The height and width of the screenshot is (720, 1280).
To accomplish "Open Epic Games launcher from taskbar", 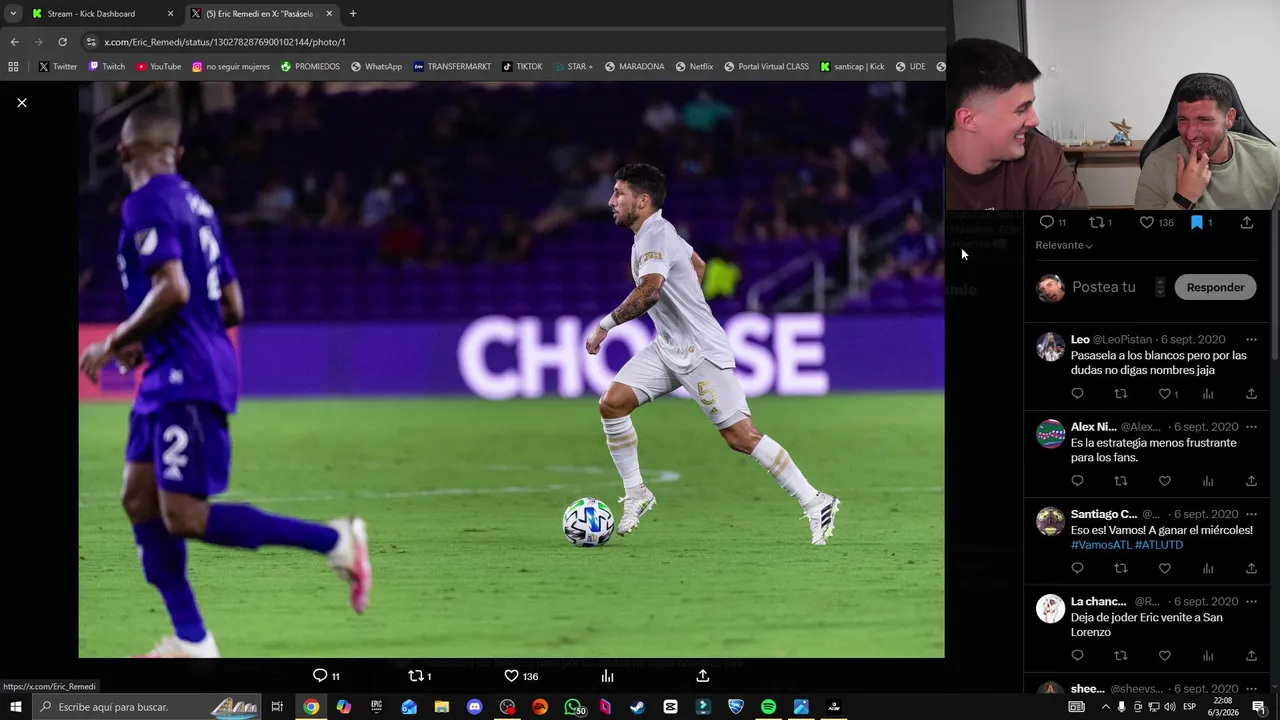I will 376,707.
